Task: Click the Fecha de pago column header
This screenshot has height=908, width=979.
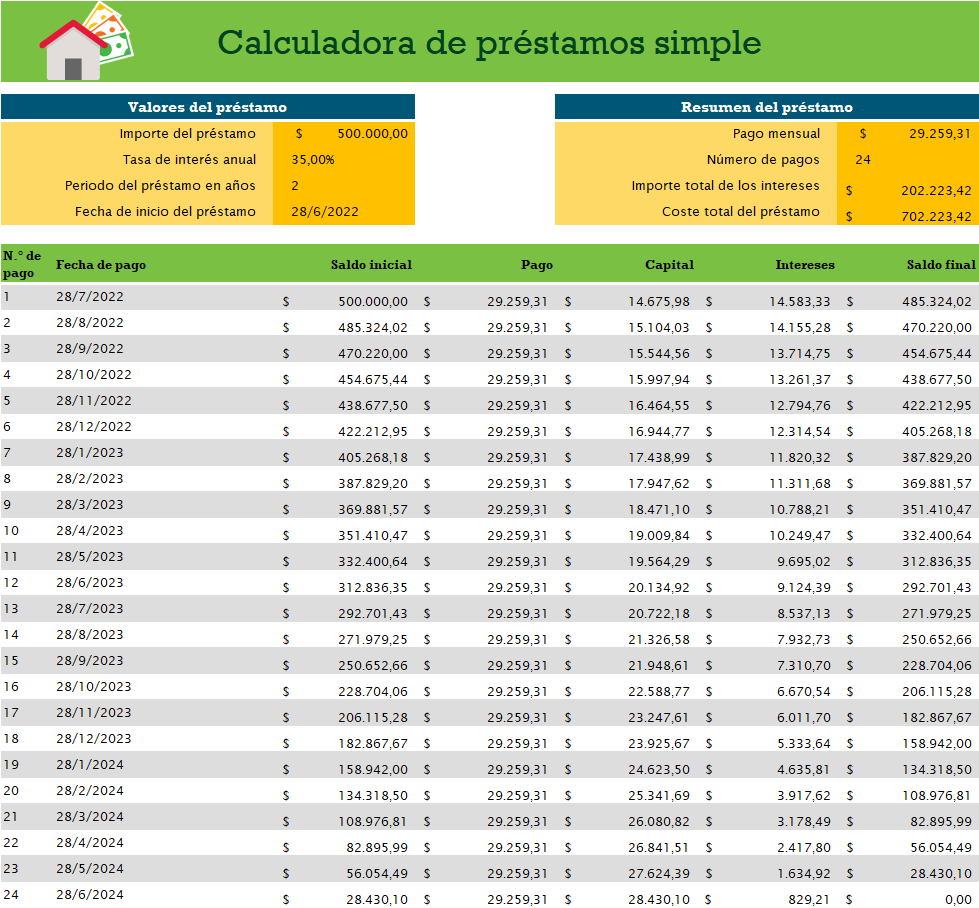Action: pyautogui.click(x=101, y=265)
